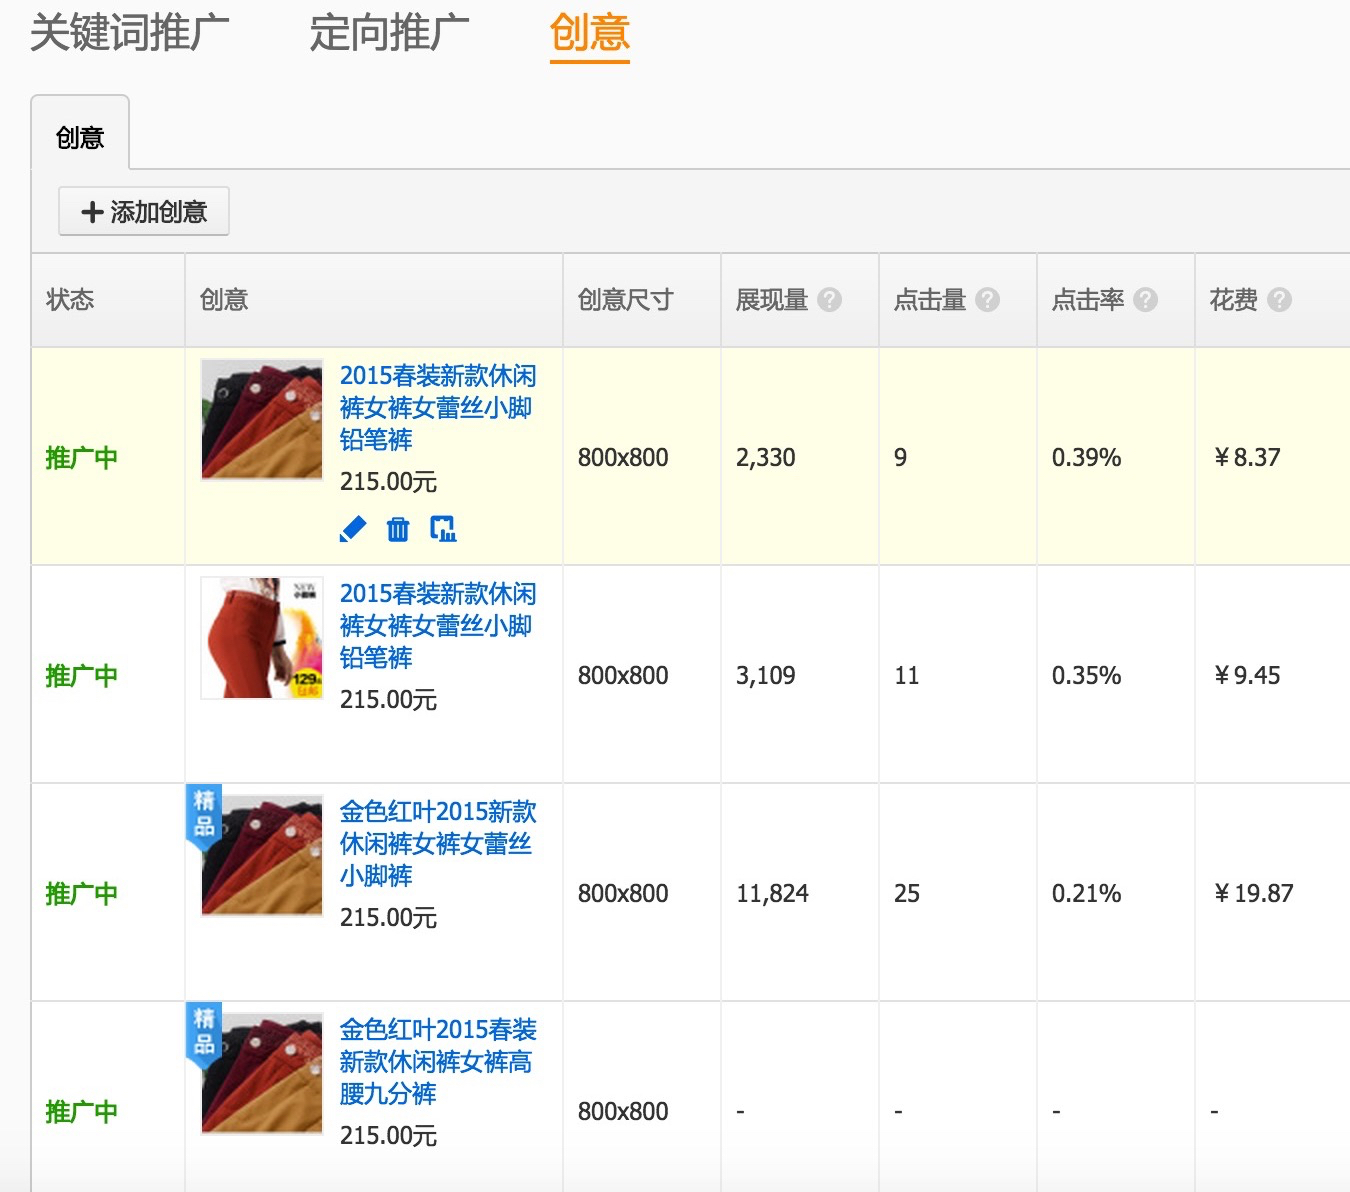This screenshot has height=1192, width=1350.
Task: Click help icon next to 花费 header
Action: point(1279,300)
